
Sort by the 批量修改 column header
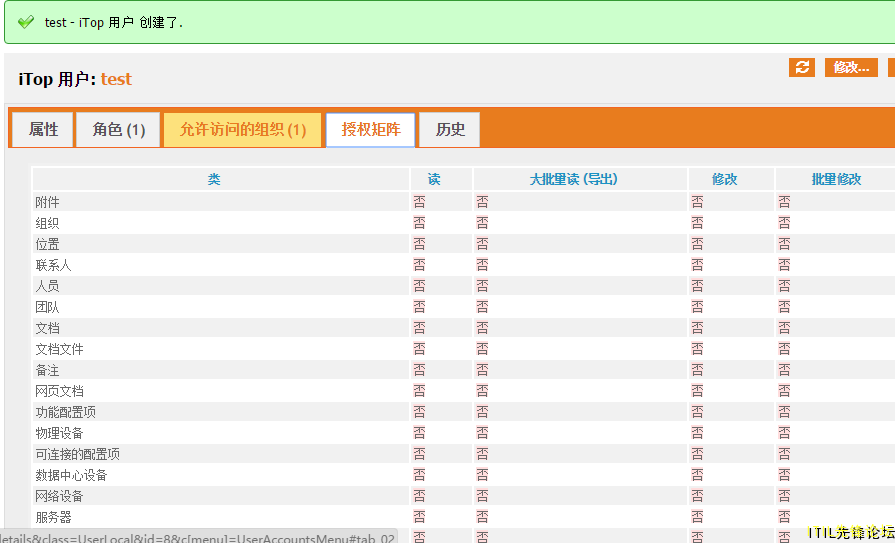[x=836, y=179]
